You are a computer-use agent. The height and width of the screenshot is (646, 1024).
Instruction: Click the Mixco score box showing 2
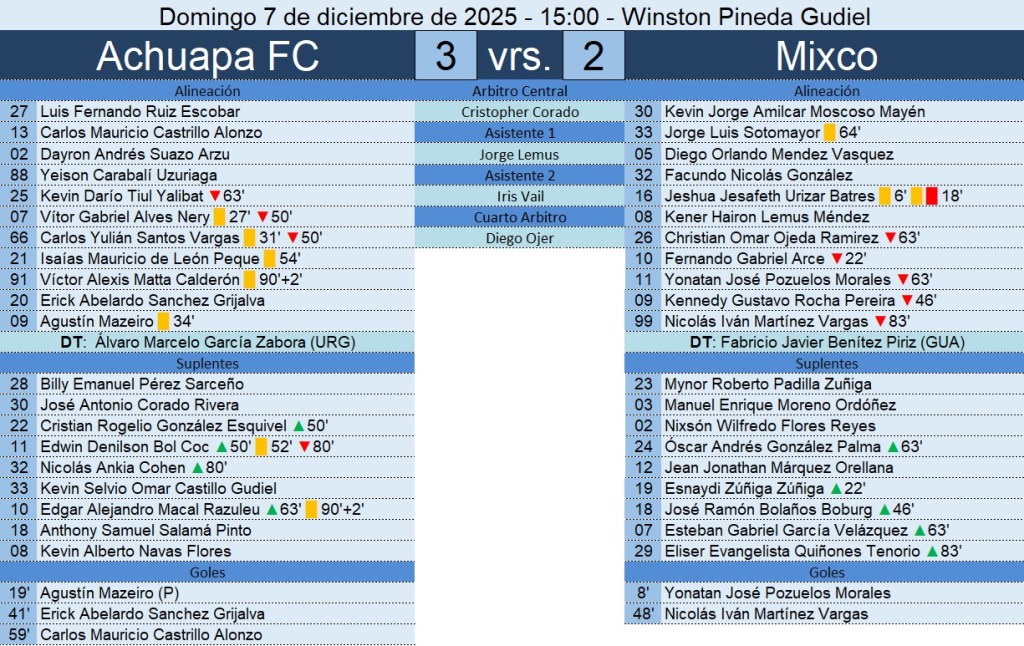[593, 56]
